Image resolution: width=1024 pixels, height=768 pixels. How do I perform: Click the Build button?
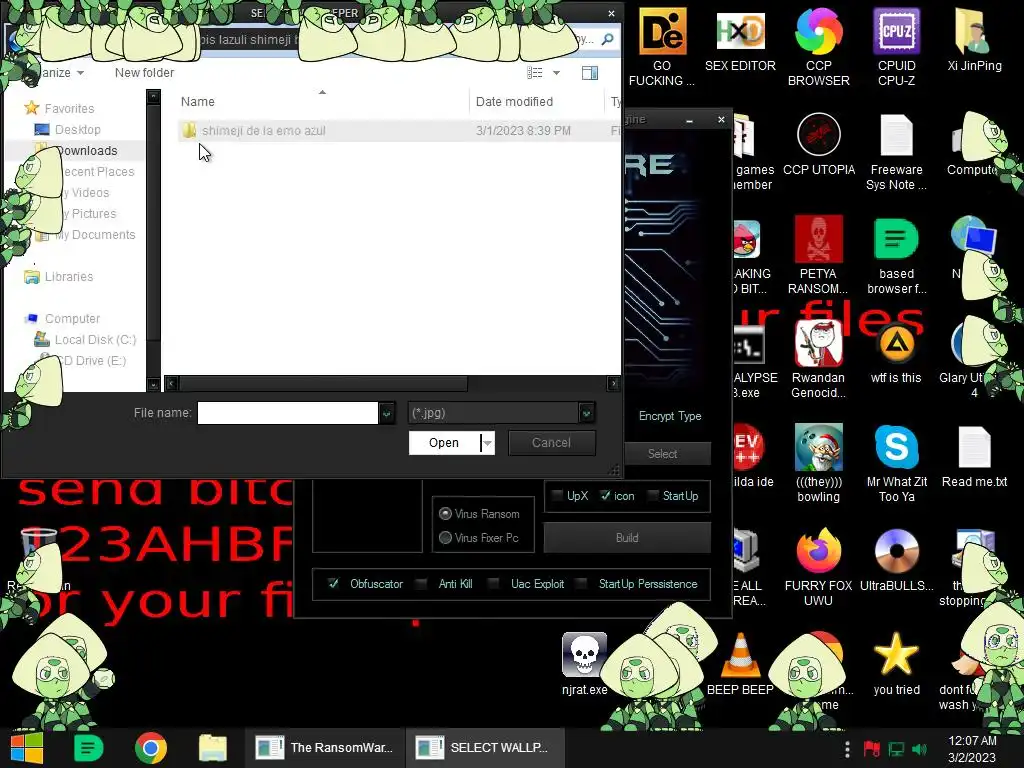pos(627,537)
